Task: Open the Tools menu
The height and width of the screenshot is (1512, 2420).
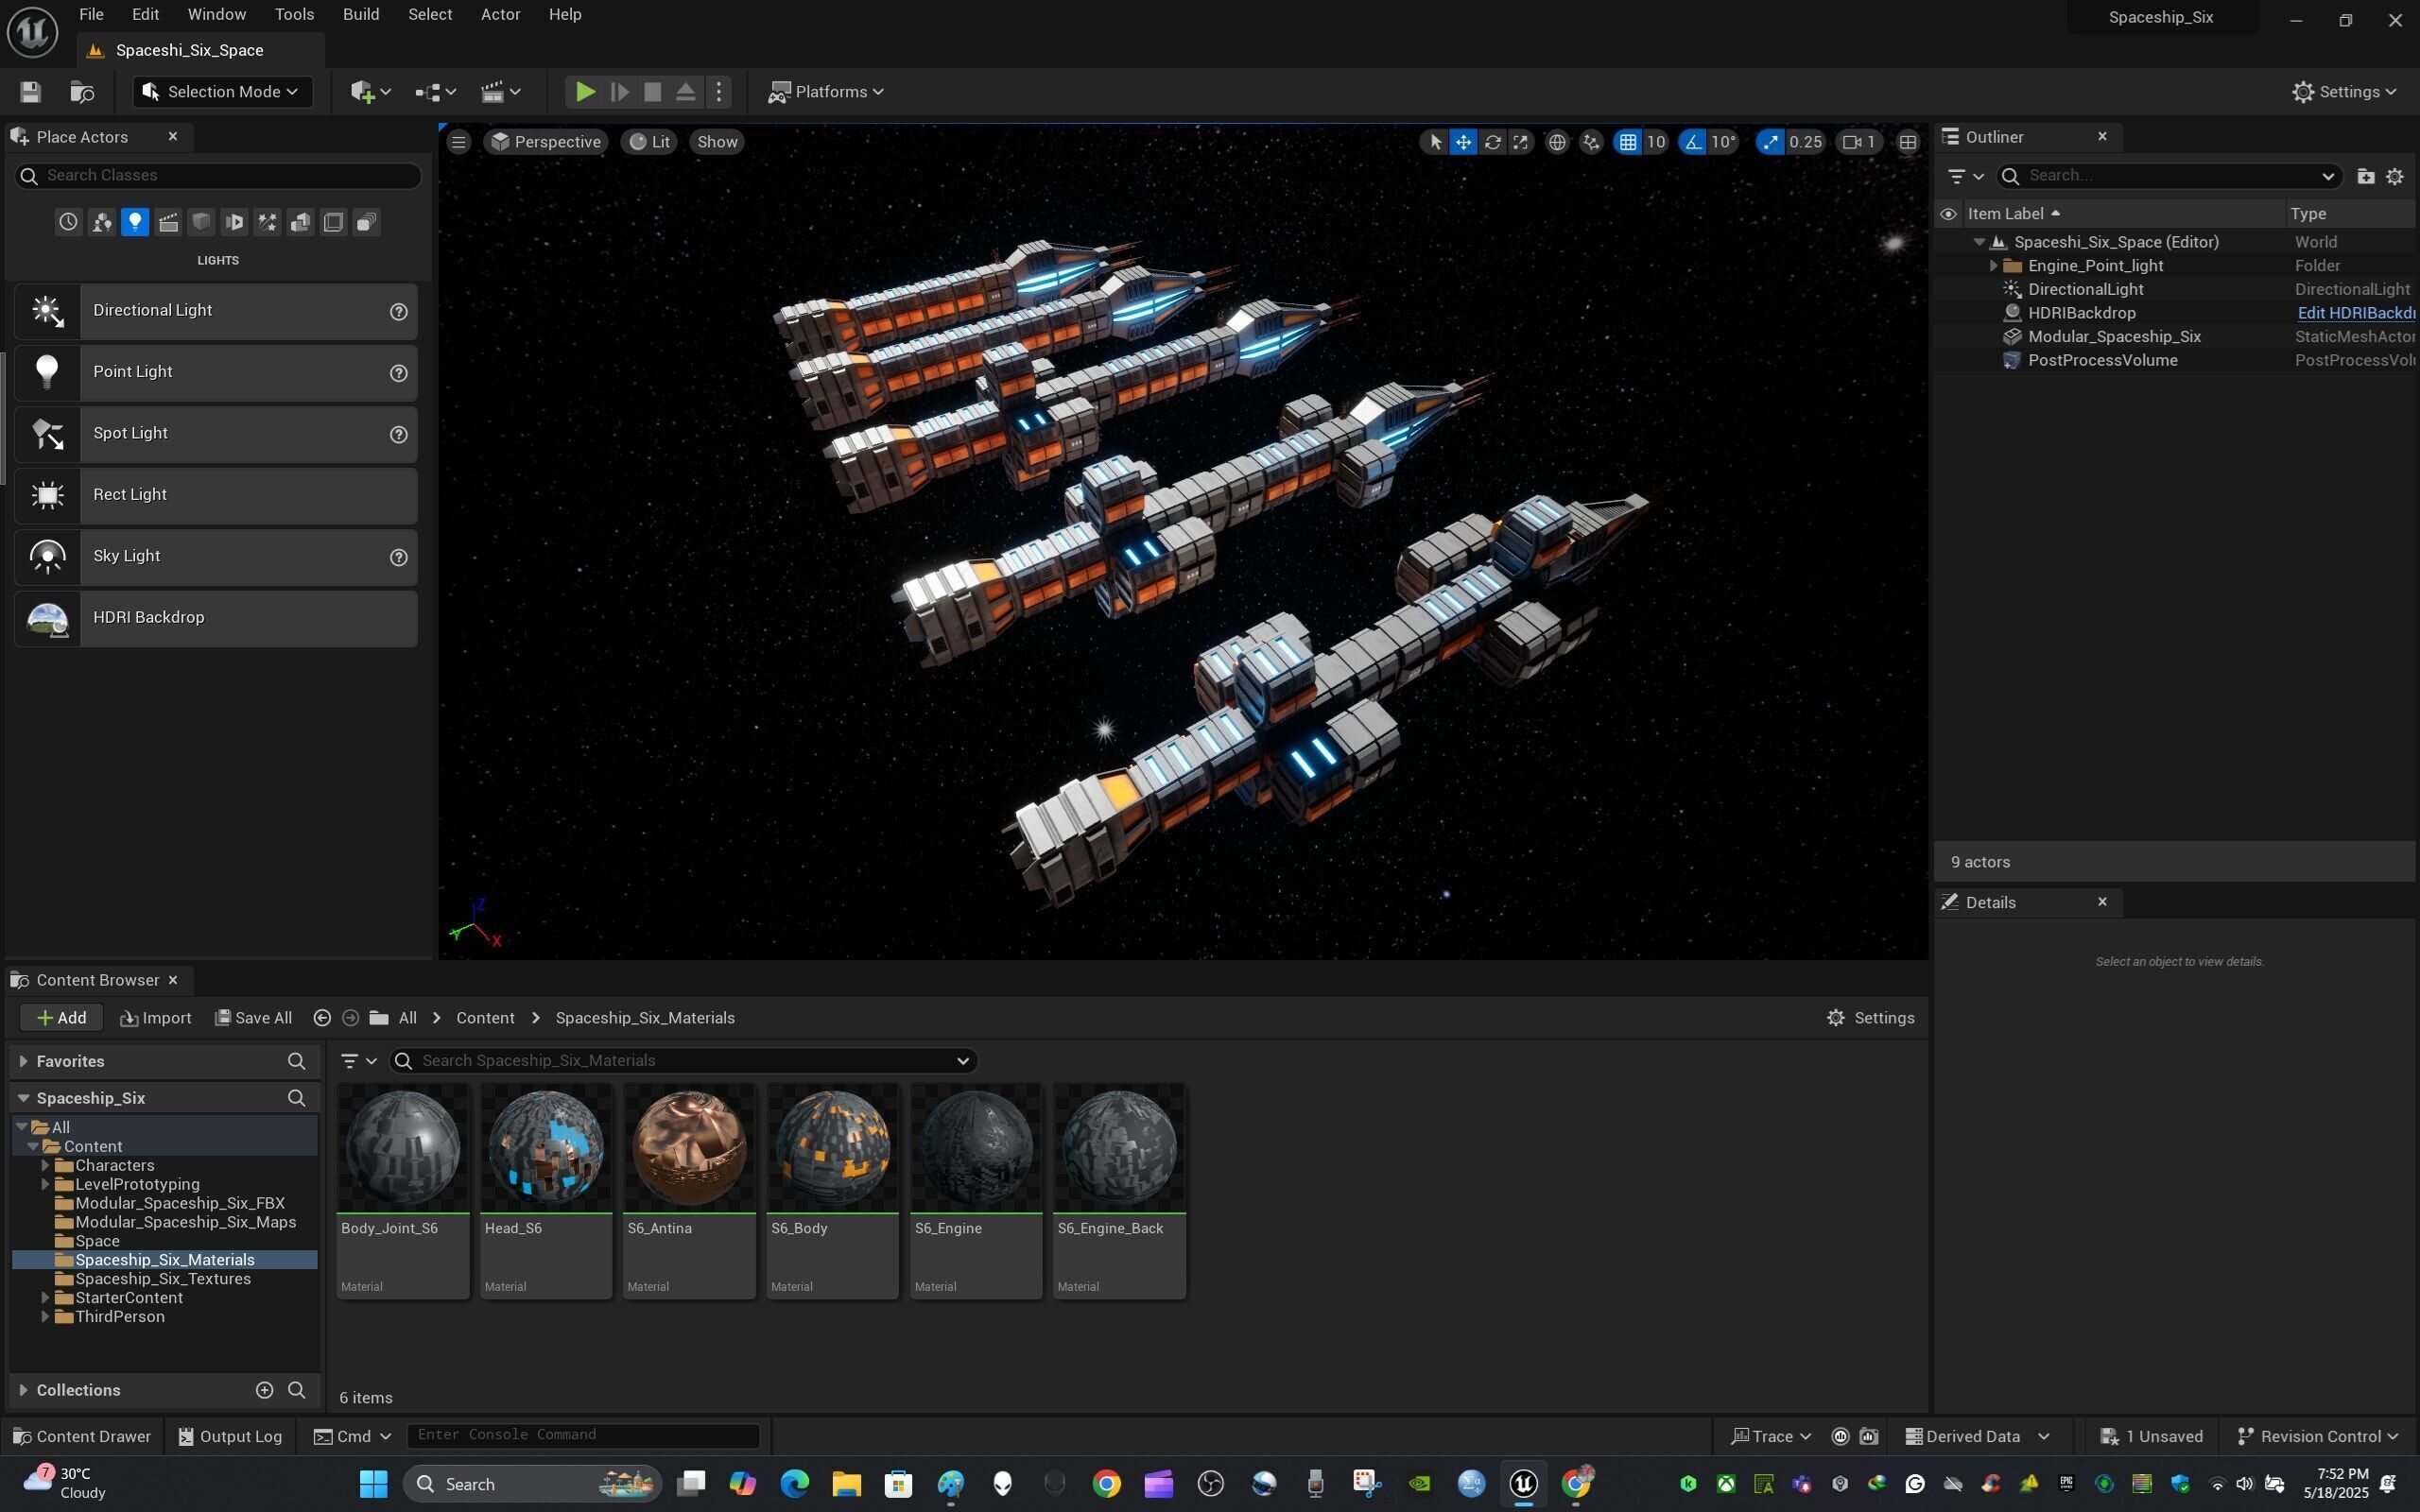Action: coord(294,15)
